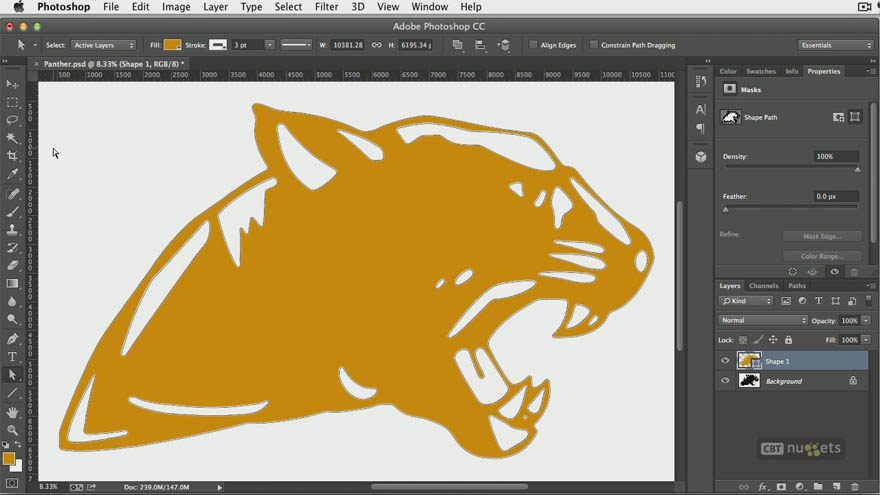Link width and height values

point(377,45)
